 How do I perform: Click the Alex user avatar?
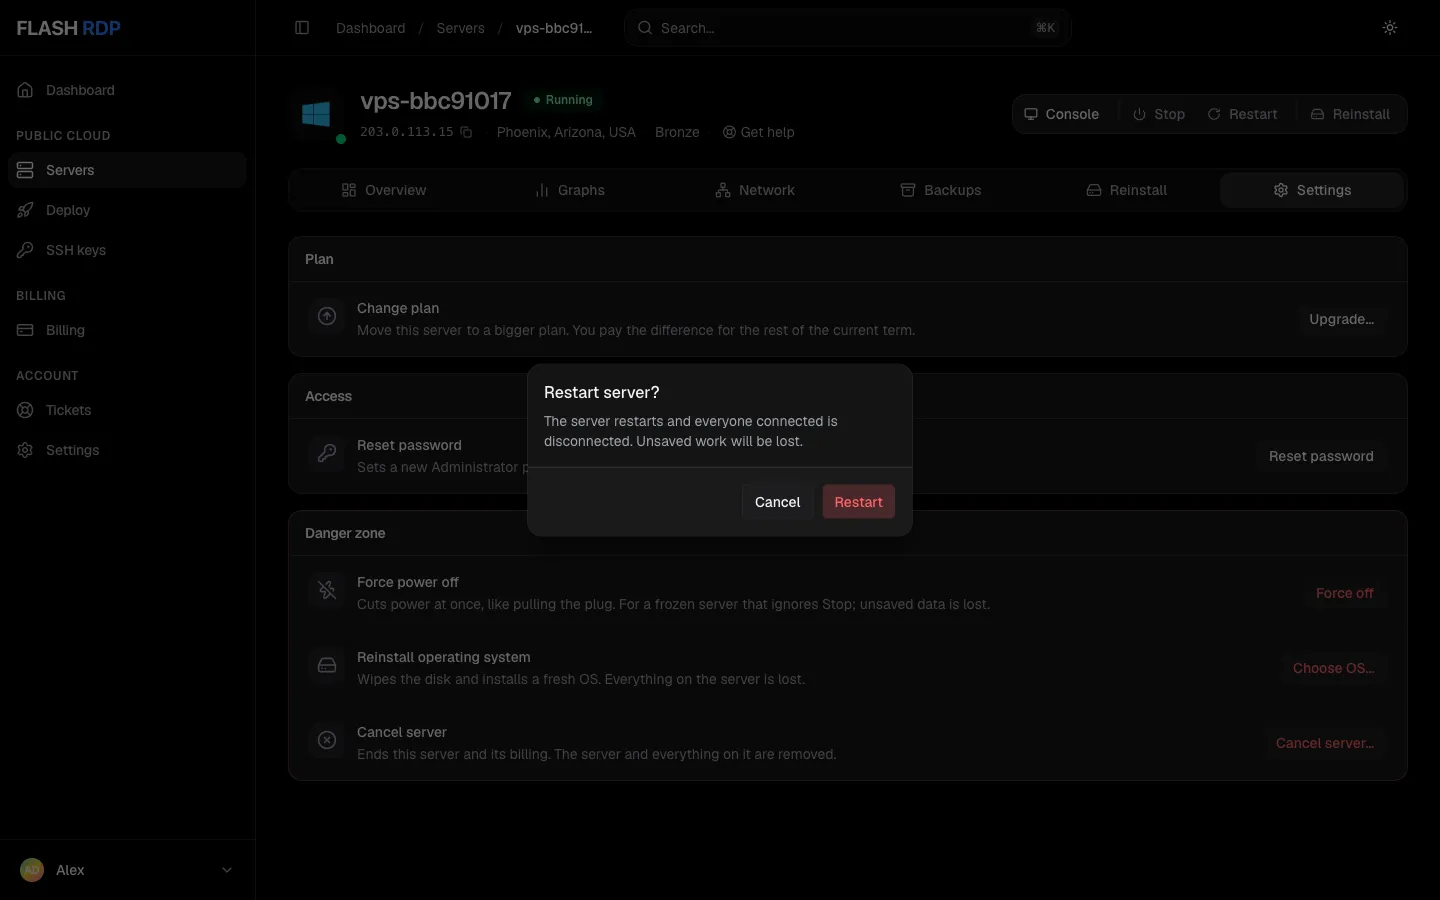tap(32, 870)
